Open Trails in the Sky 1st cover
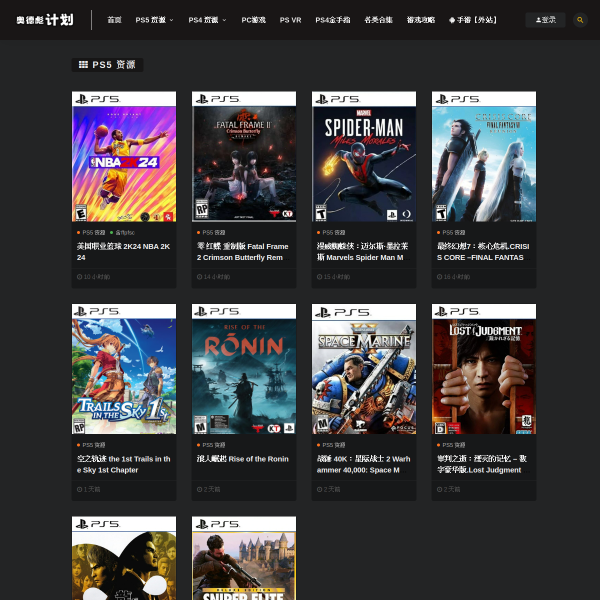Viewport: 600px width, 600px height. pyautogui.click(x=124, y=369)
